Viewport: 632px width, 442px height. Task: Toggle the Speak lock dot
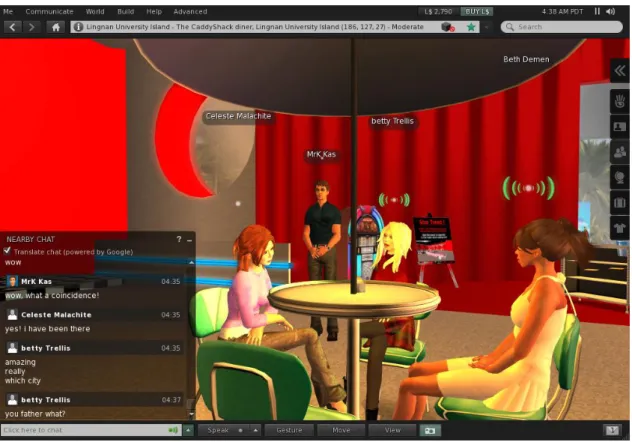(240, 430)
